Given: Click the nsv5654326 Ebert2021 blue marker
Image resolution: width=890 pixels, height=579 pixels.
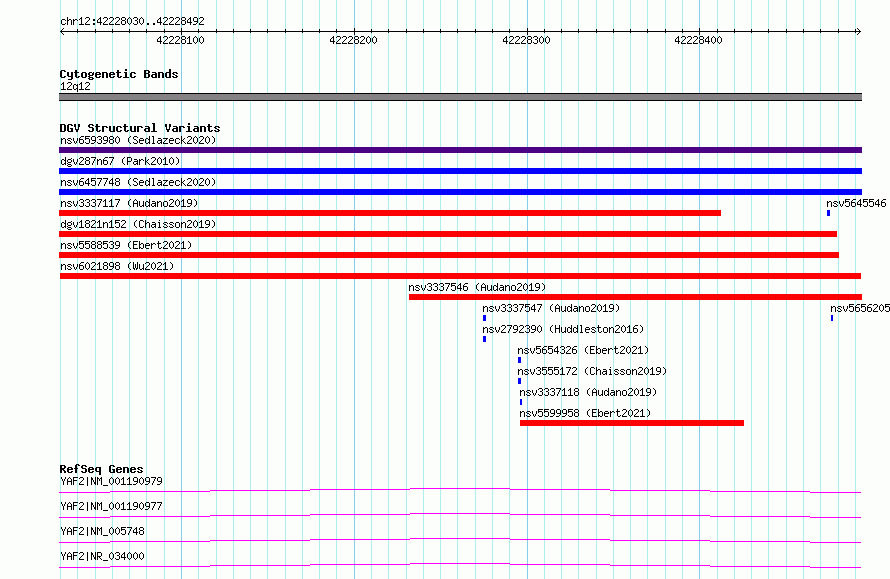Looking at the screenshot, I should click(519, 360).
